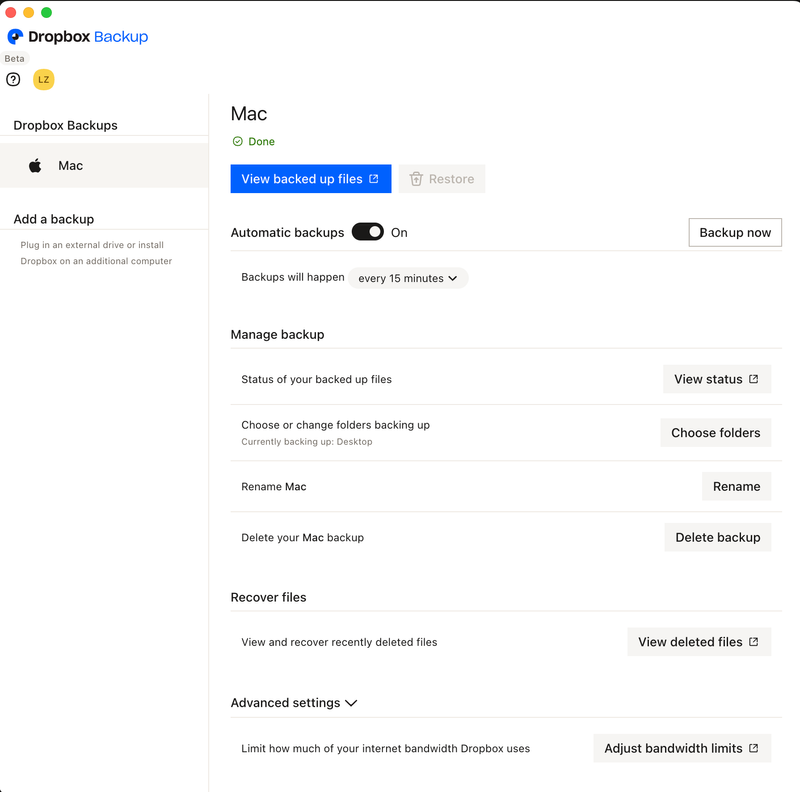Image resolution: width=800 pixels, height=792 pixels.
Task: Click the Restore button
Action: pyautogui.click(x=442, y=179)
